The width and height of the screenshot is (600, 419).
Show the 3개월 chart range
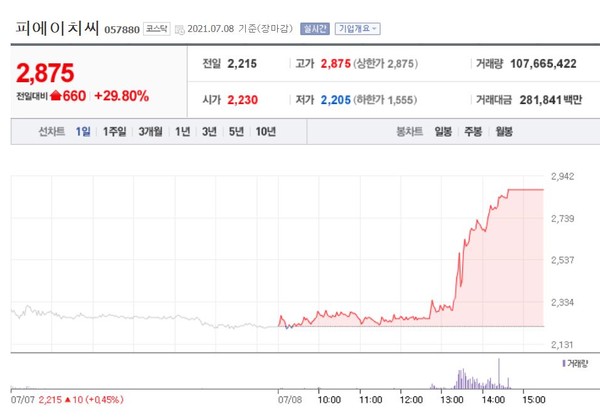coord(152,132)
